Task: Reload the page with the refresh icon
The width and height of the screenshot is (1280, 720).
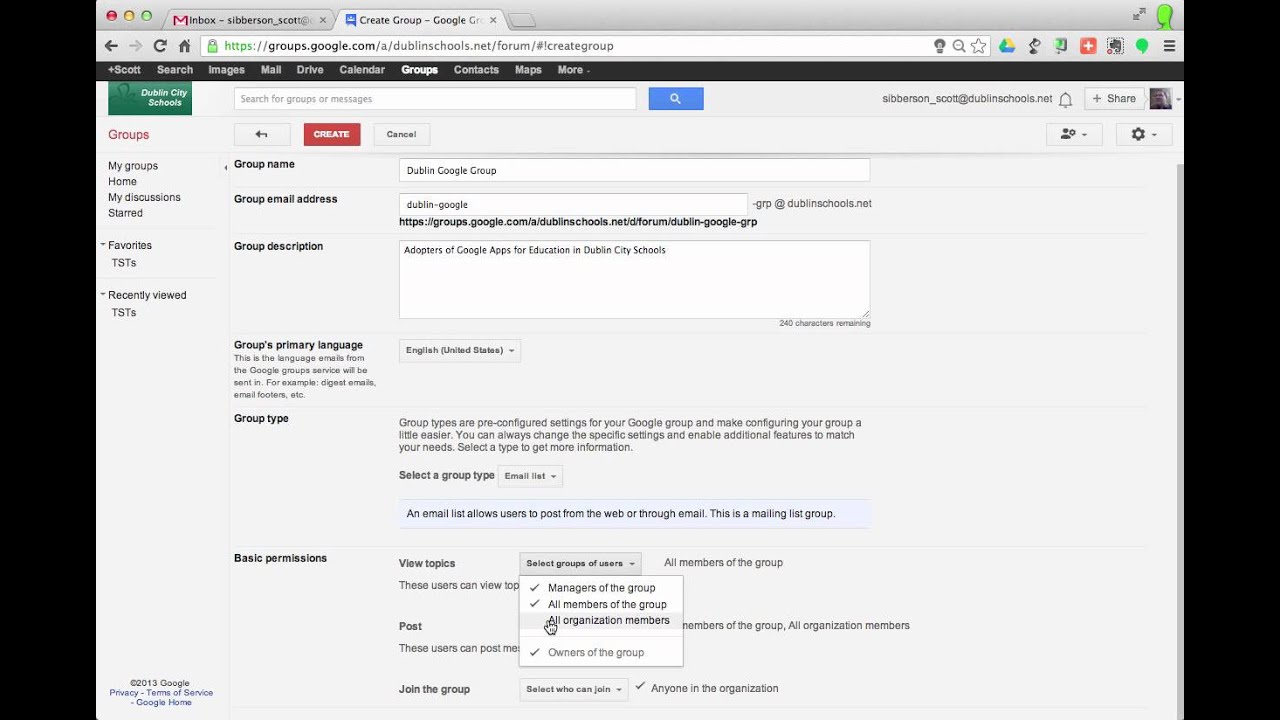Action: 160,46
